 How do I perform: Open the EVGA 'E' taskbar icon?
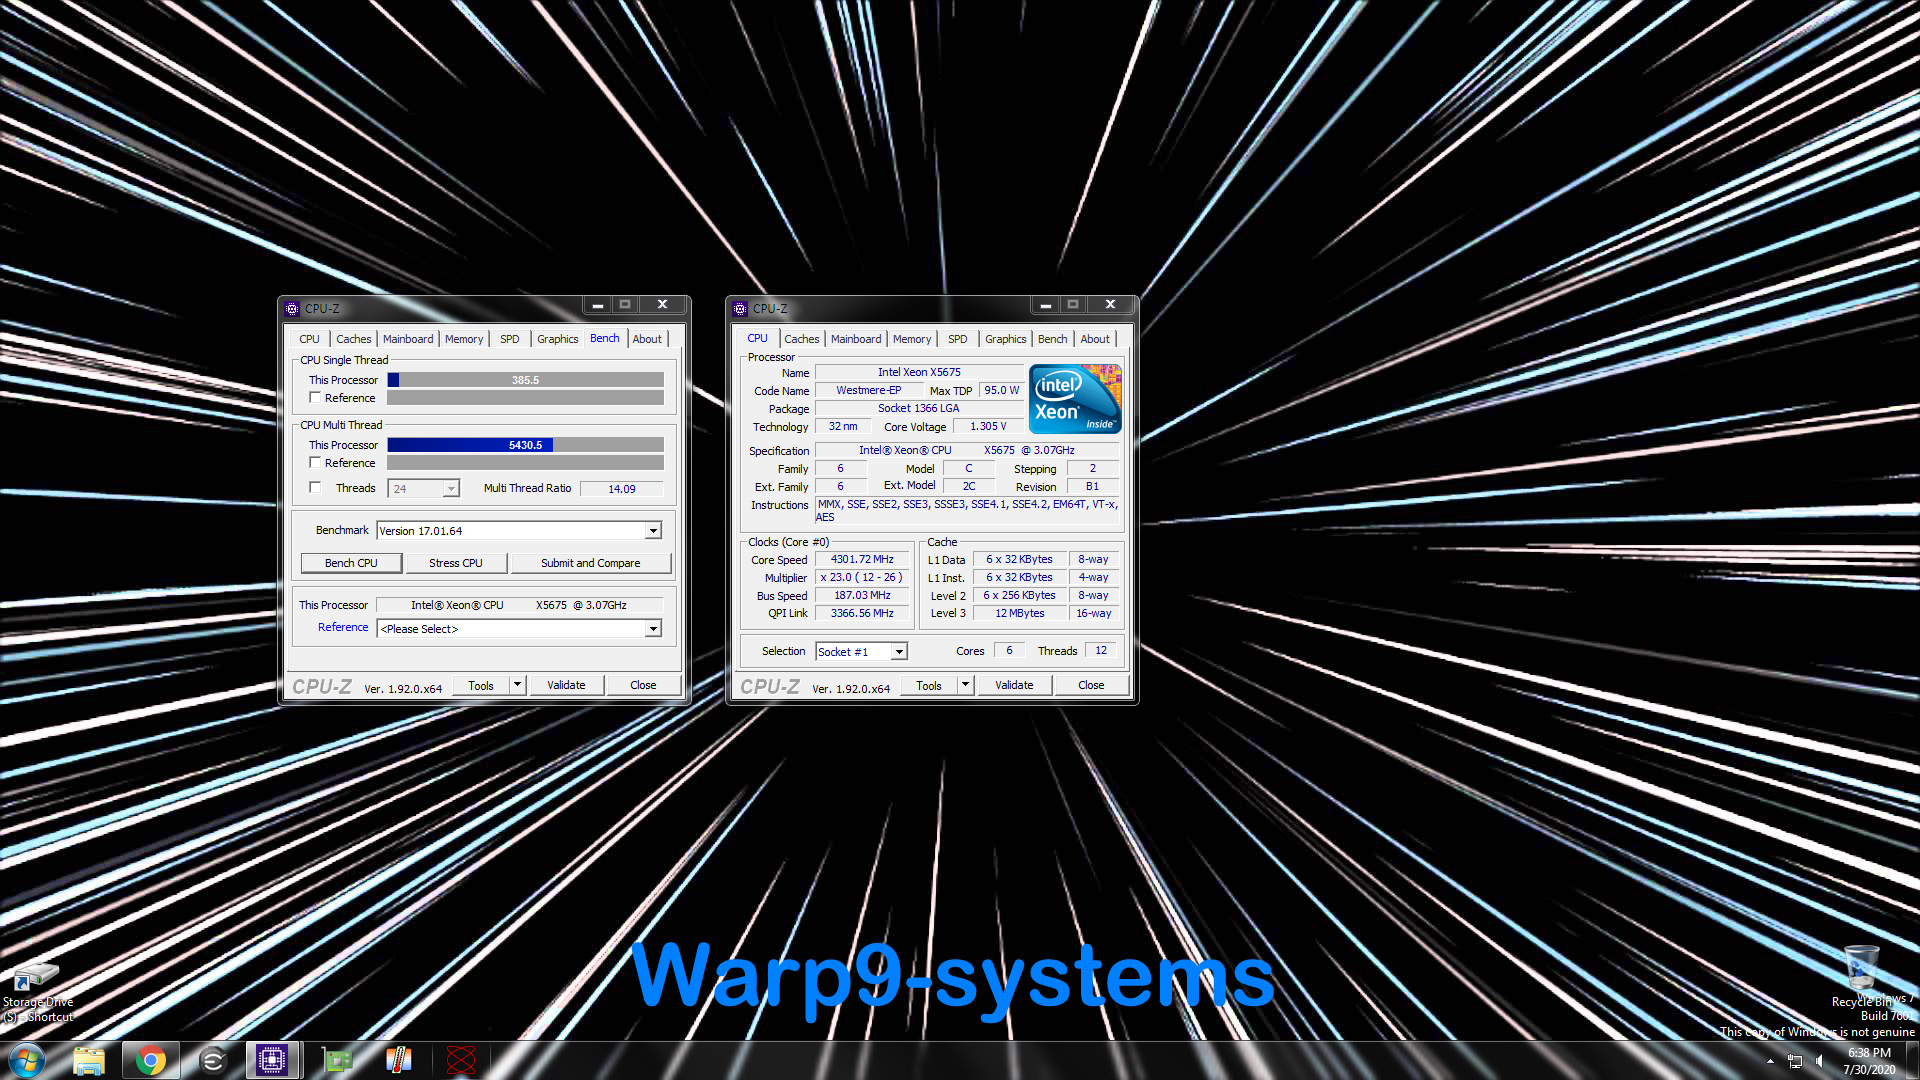[x=213, y=1060]
